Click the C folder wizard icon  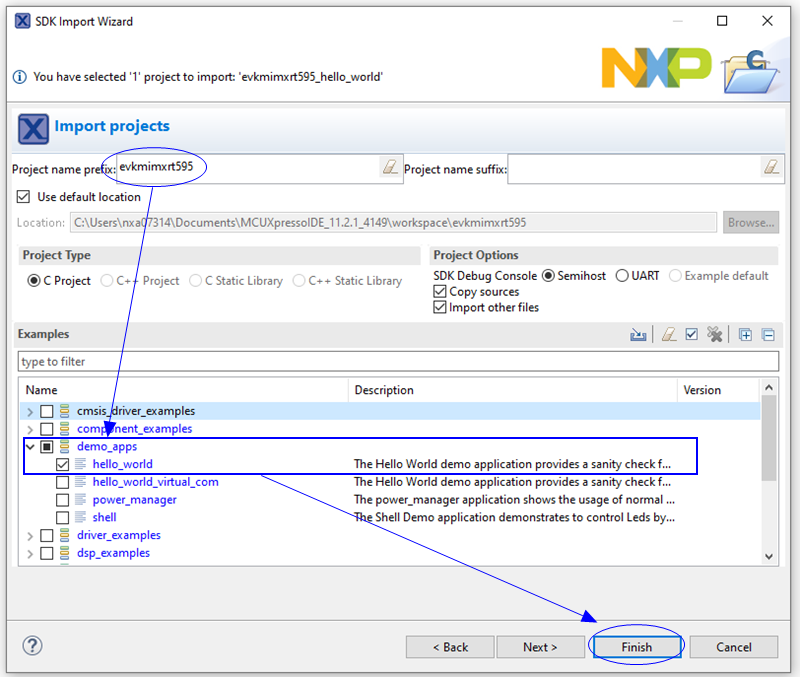751,72
